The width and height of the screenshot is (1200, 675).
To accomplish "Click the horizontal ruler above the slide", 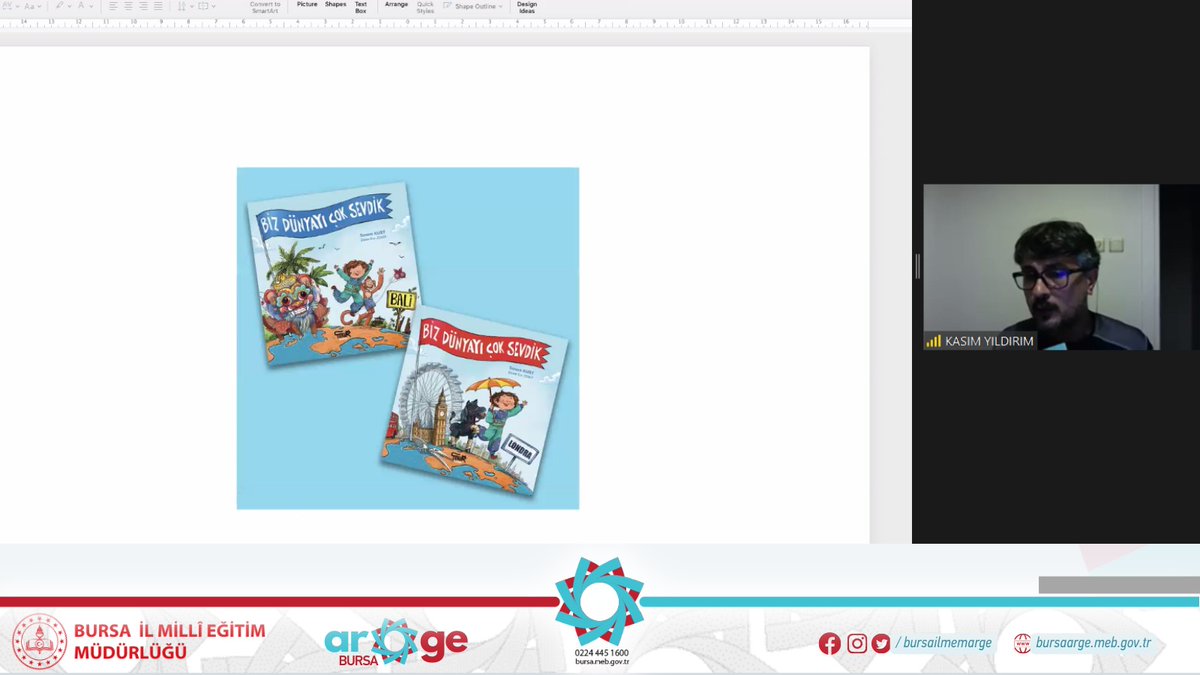I will tap(434, 22).
